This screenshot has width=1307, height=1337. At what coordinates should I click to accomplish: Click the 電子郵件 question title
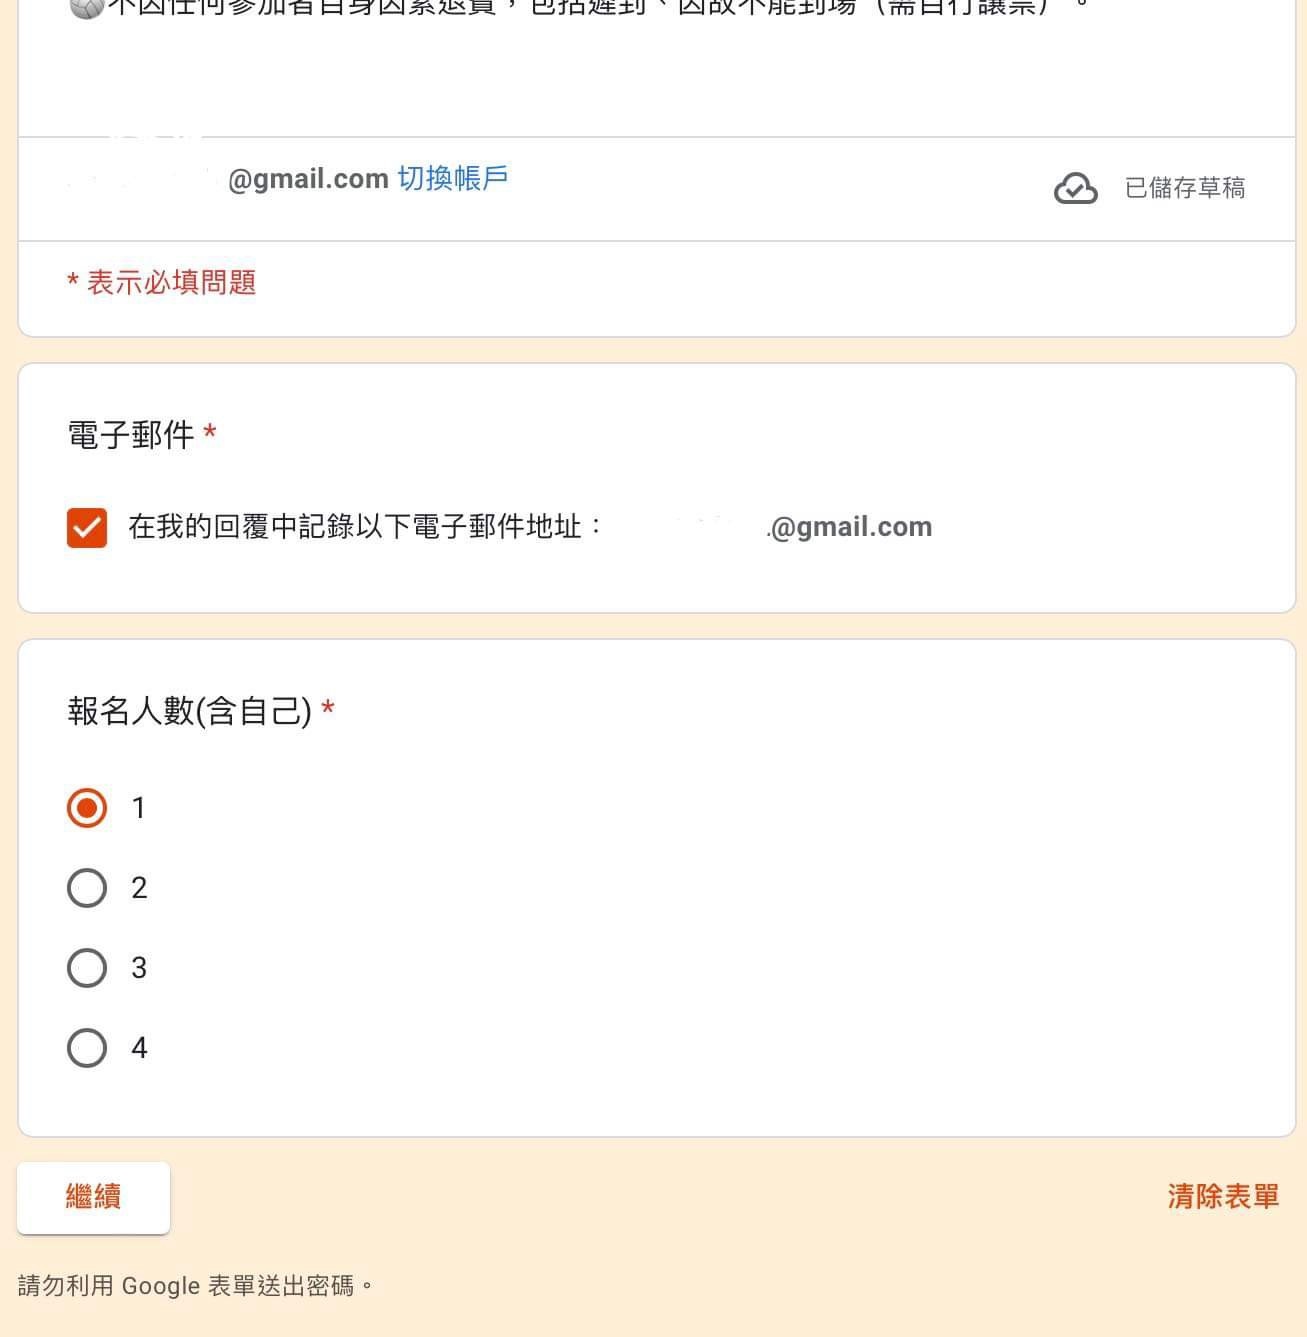[x=131, y=435]
